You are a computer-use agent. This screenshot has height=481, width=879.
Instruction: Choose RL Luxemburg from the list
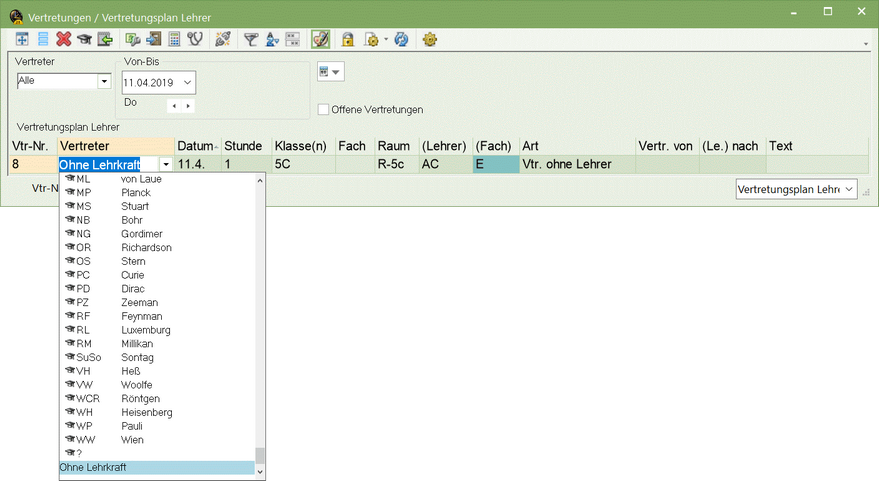pyautogui.click(x=157, y=330)
